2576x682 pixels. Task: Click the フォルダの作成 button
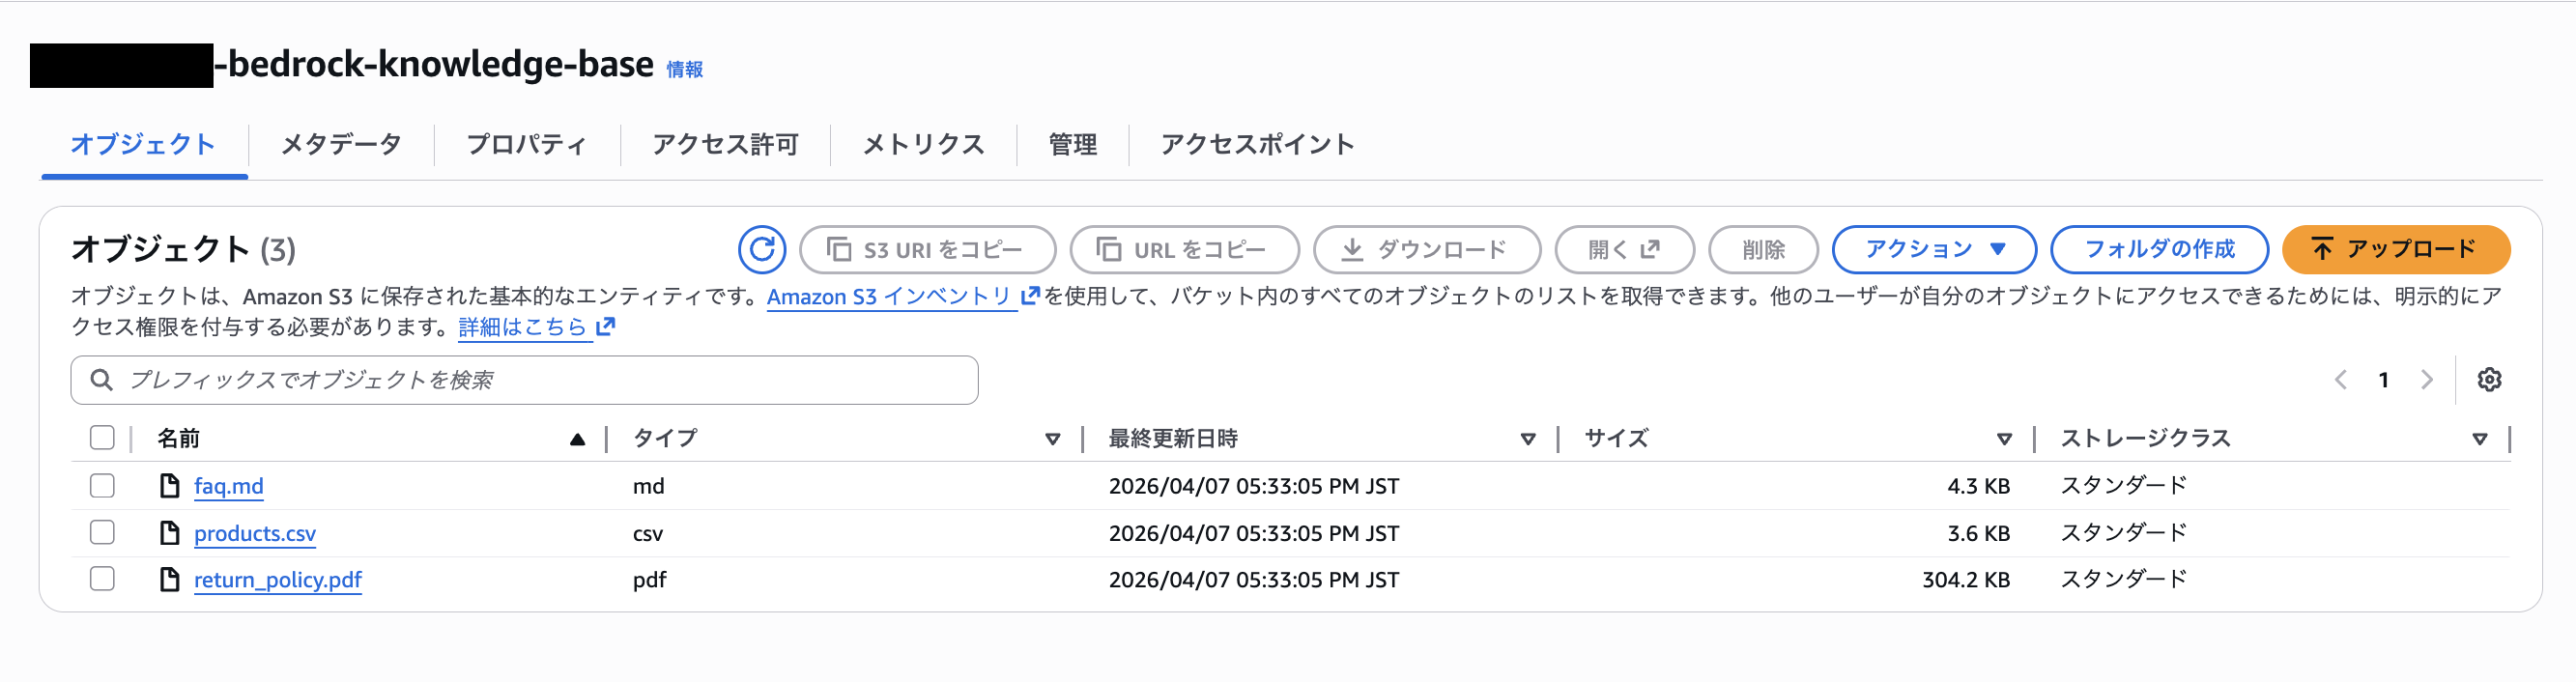[x=2159, y=249]
